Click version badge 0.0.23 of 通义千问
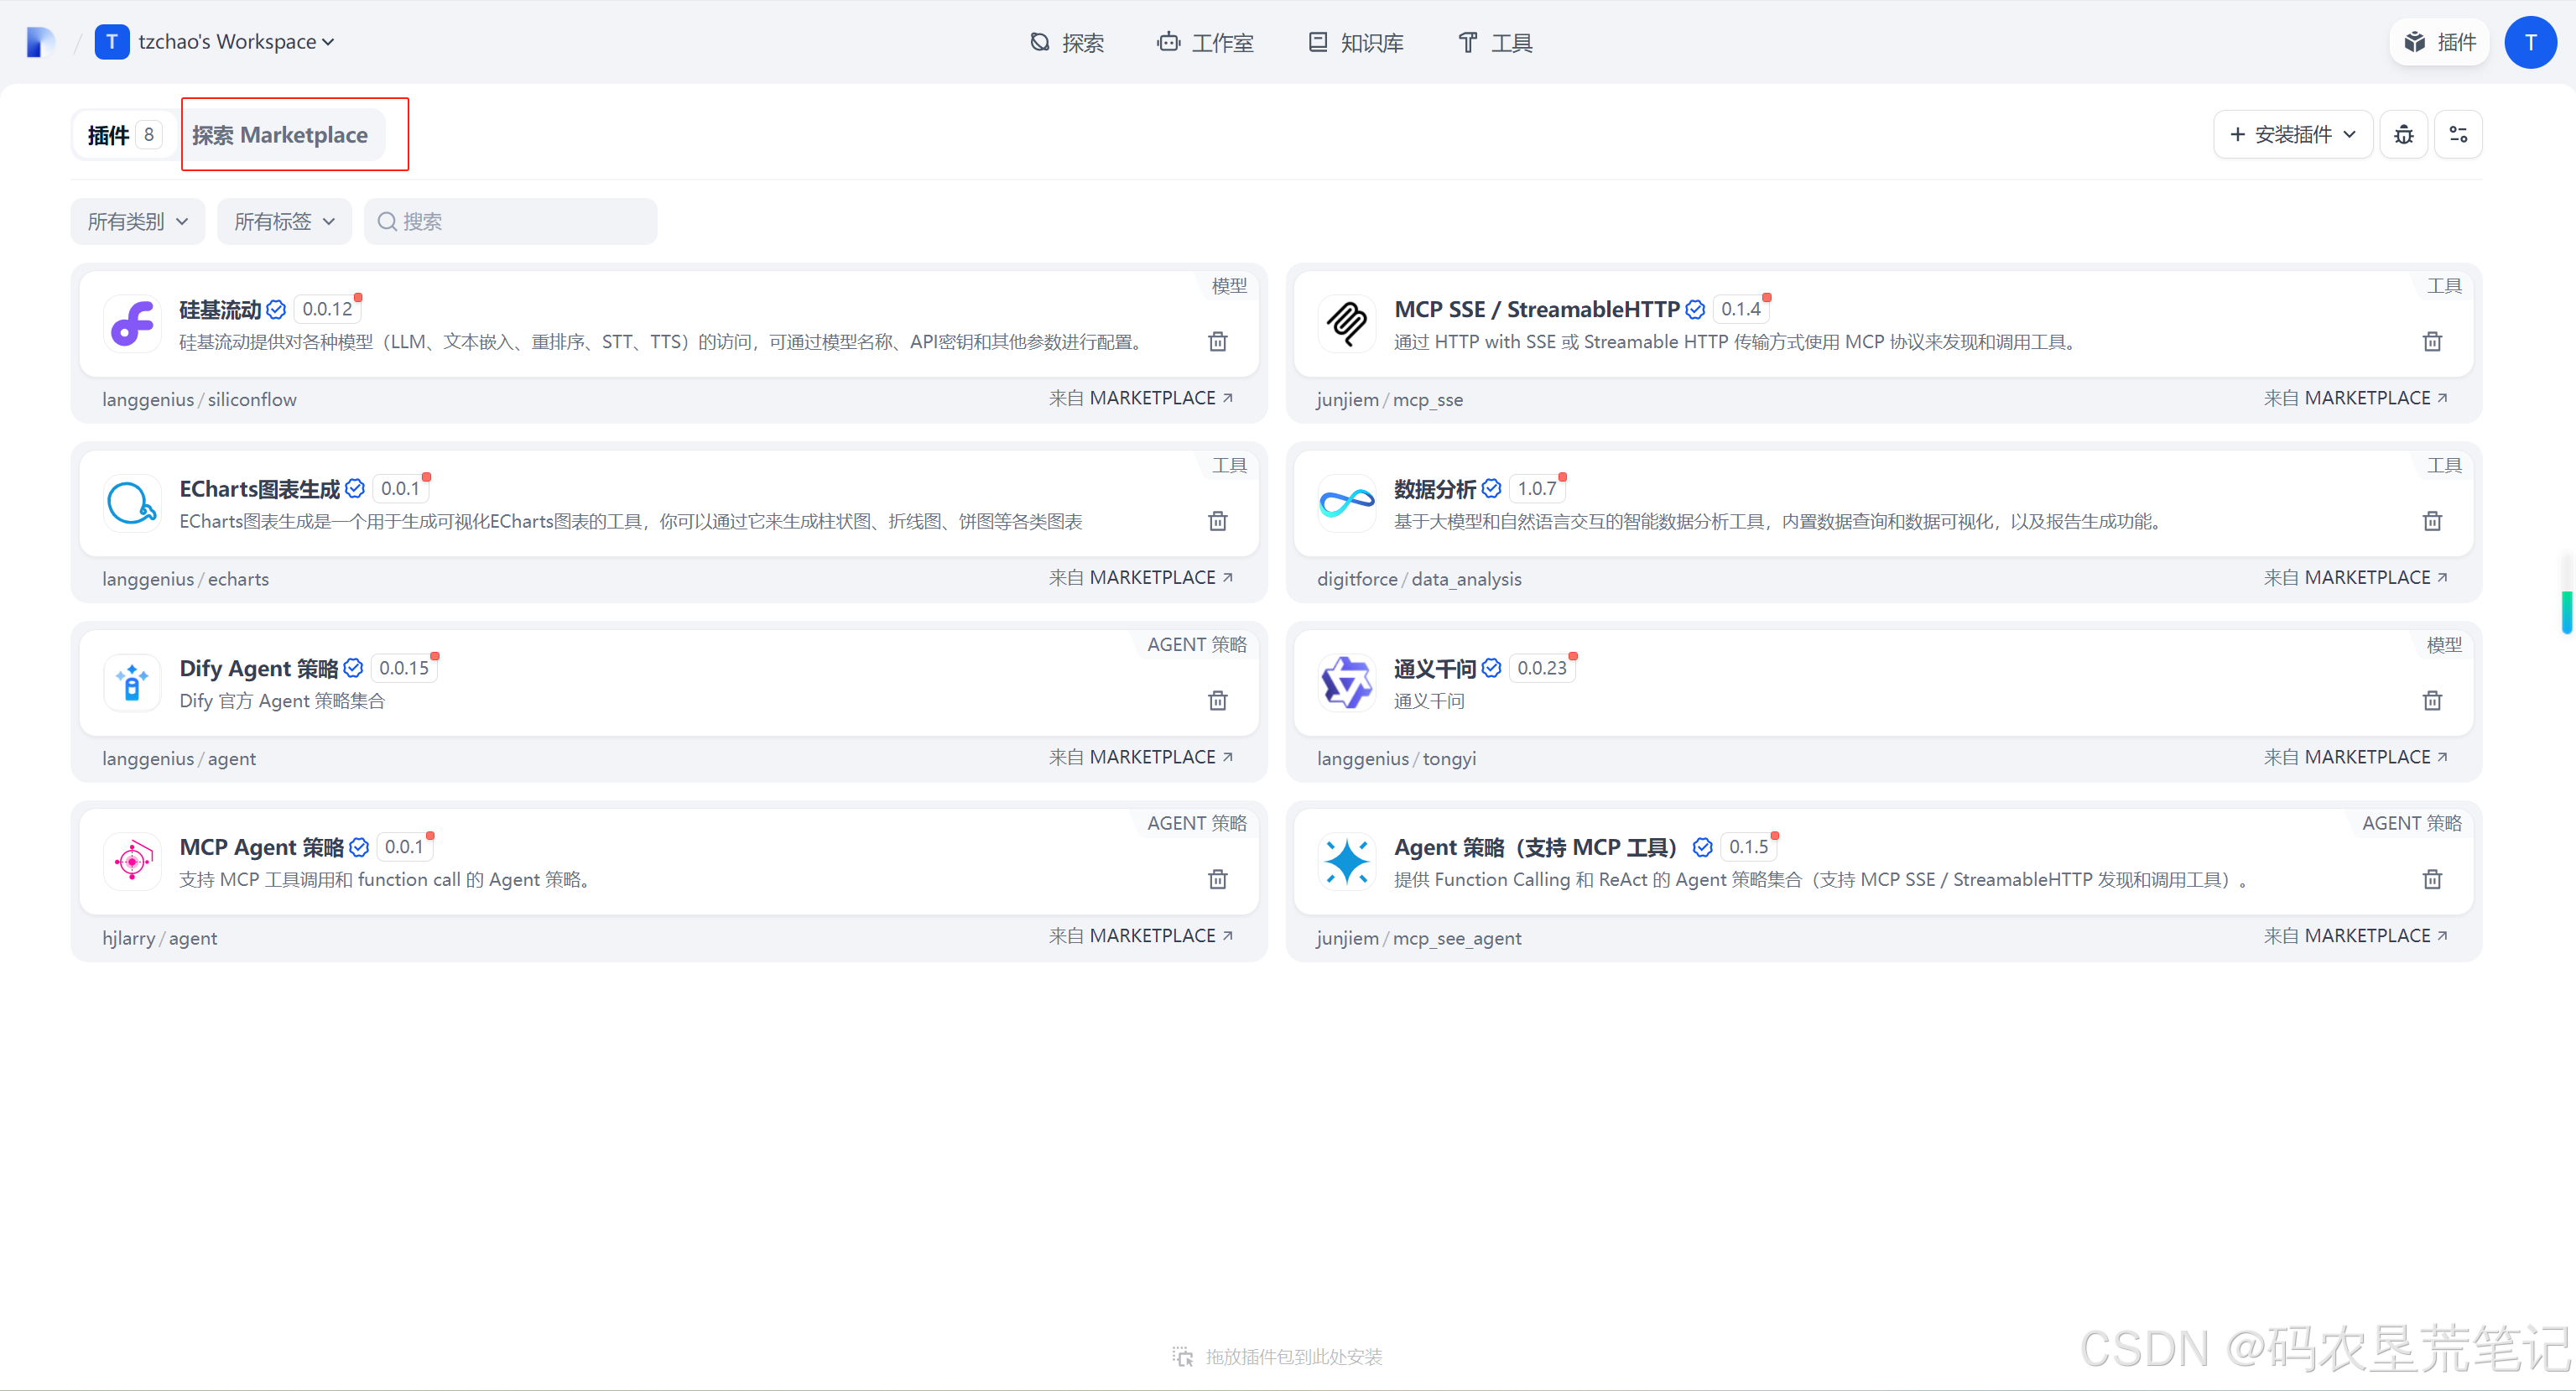This screenshot has width=2576, height=1391. click(1542, 668)
